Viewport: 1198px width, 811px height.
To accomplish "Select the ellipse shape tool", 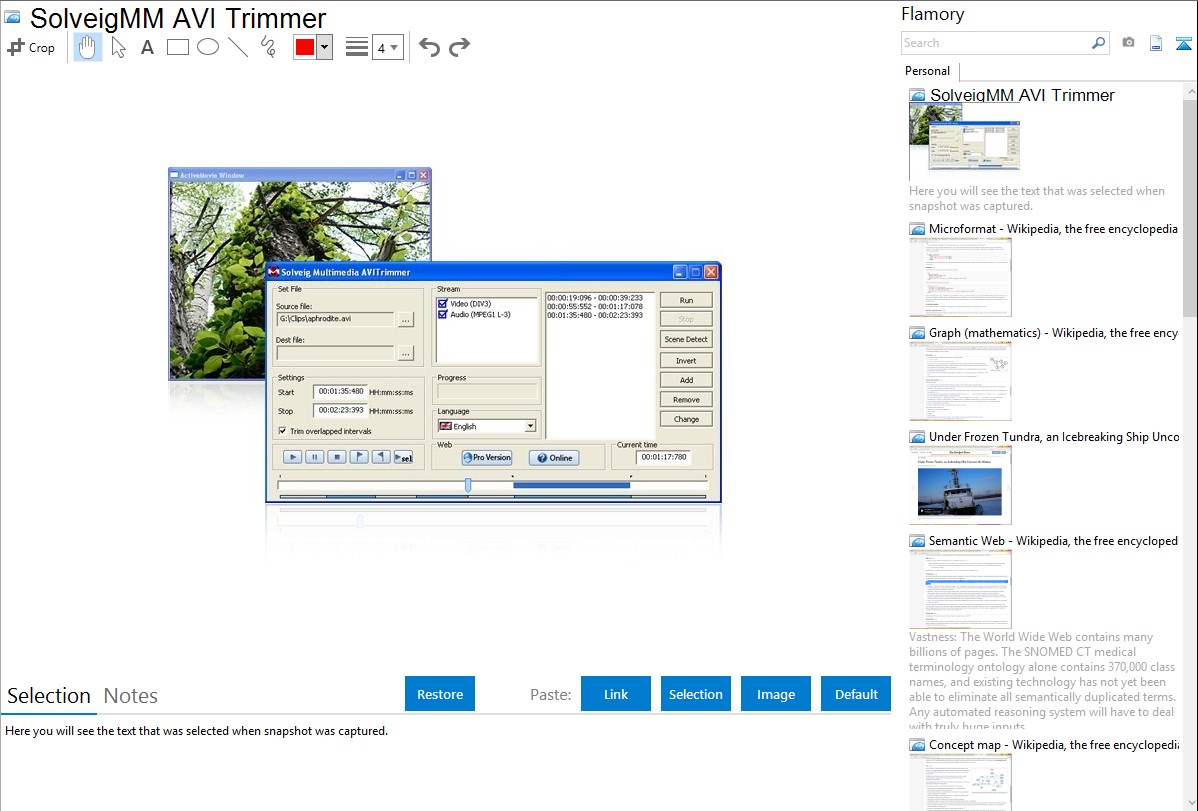I will 208,47.
